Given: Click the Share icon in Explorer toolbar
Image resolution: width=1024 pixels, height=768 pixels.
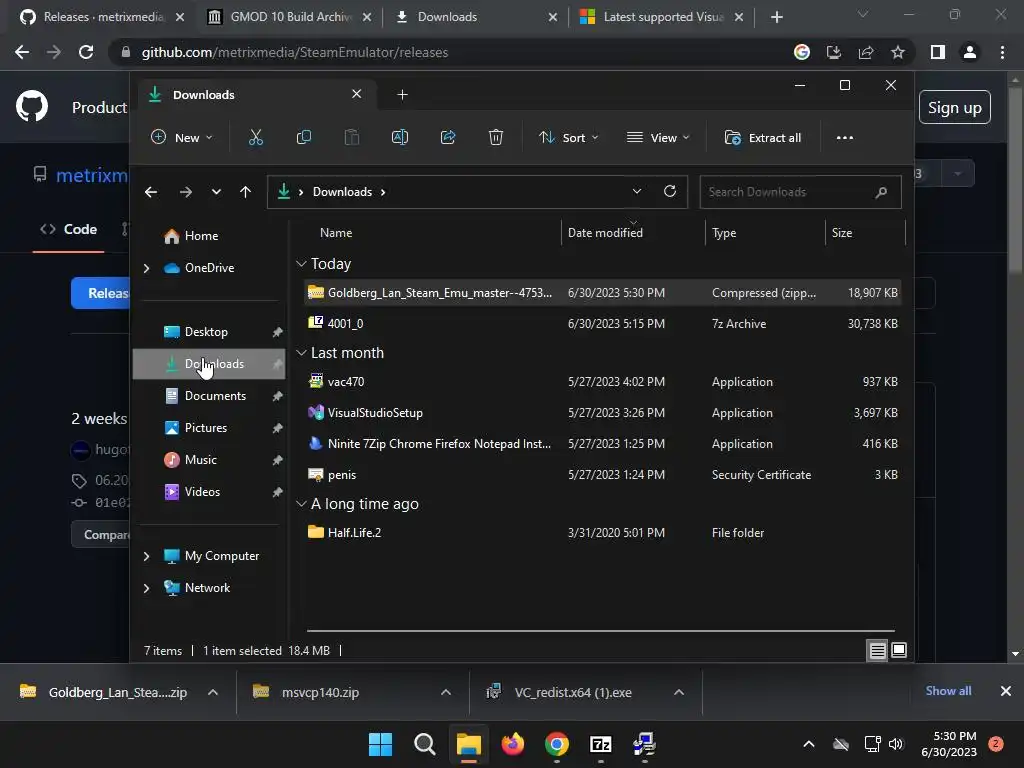Looking at the screenshot, I should click(448, 138).
